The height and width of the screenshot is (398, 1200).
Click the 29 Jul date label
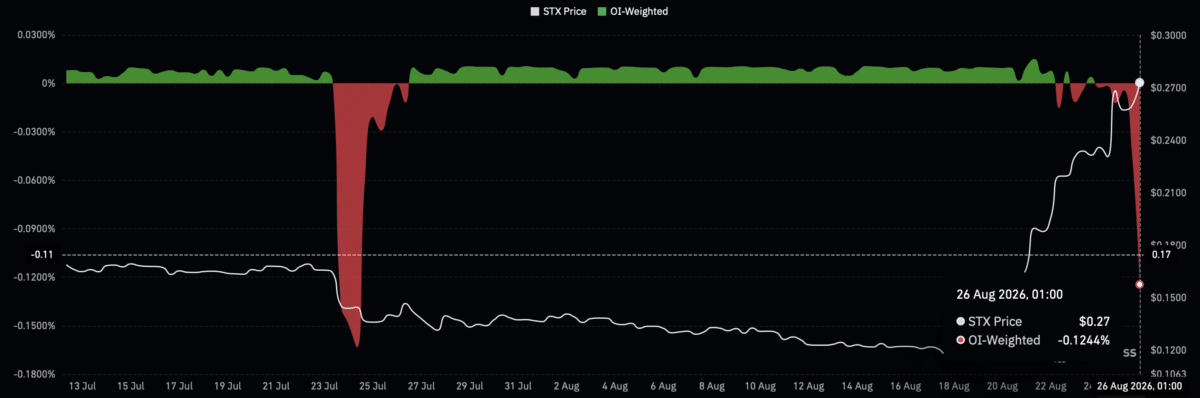(469, 385)
